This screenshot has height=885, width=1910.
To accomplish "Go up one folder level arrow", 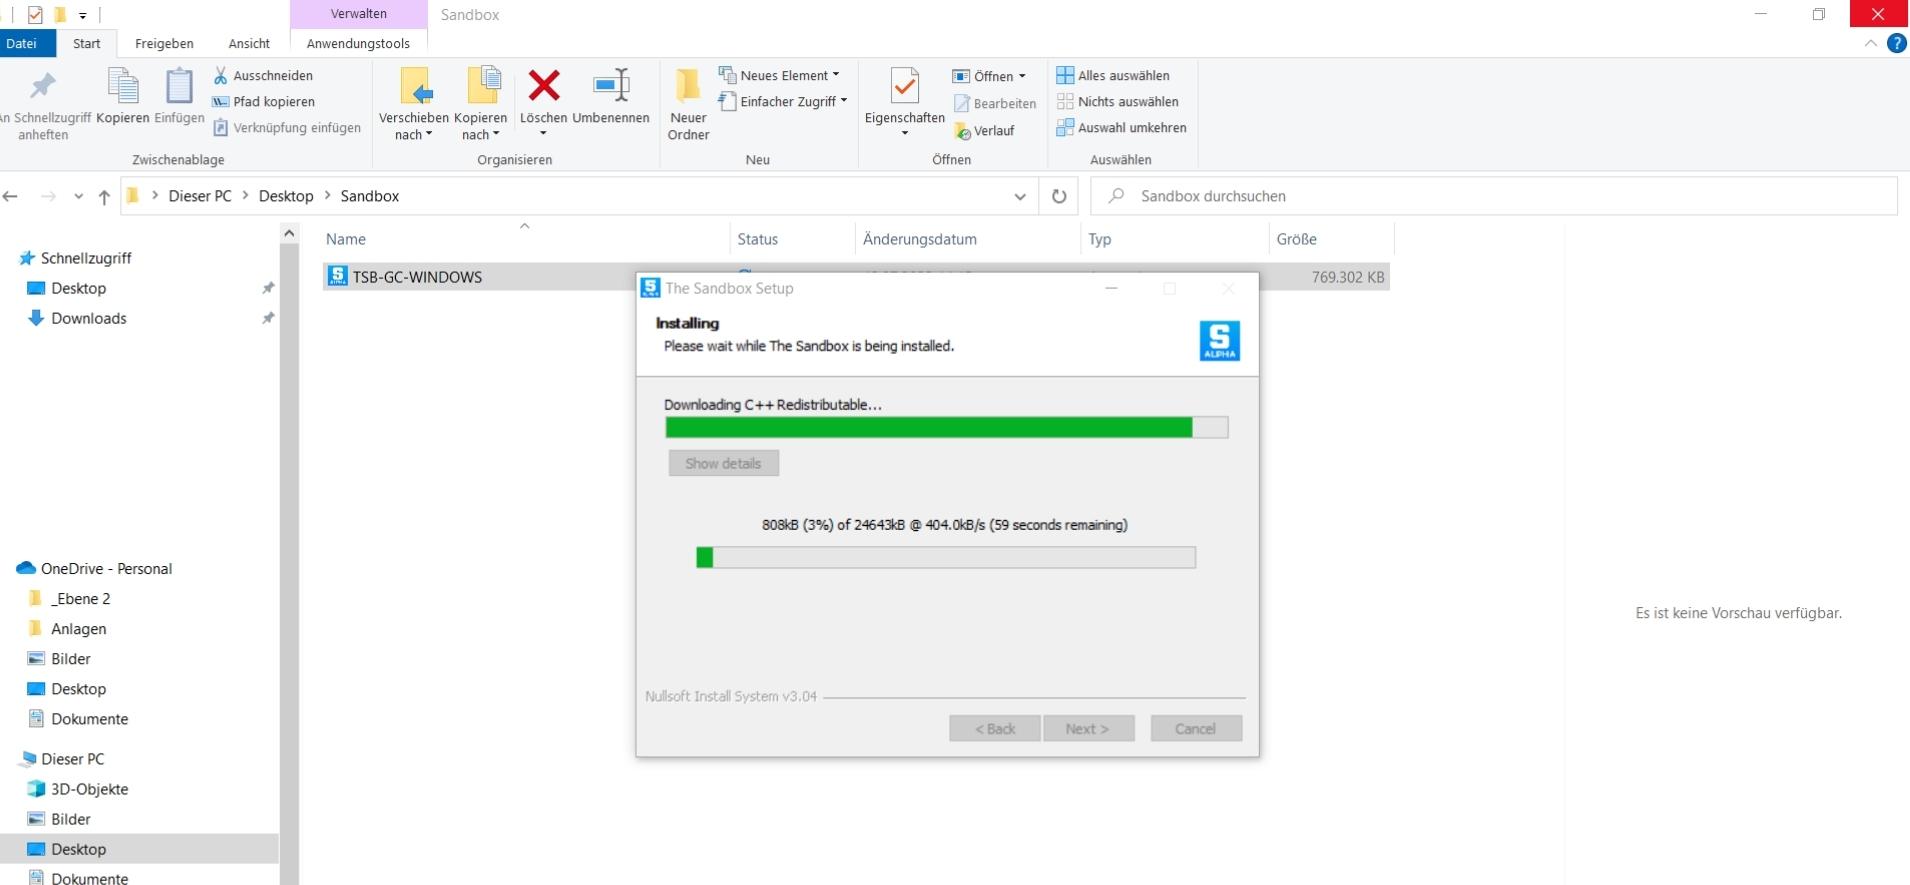I will (x=104, y=197).
